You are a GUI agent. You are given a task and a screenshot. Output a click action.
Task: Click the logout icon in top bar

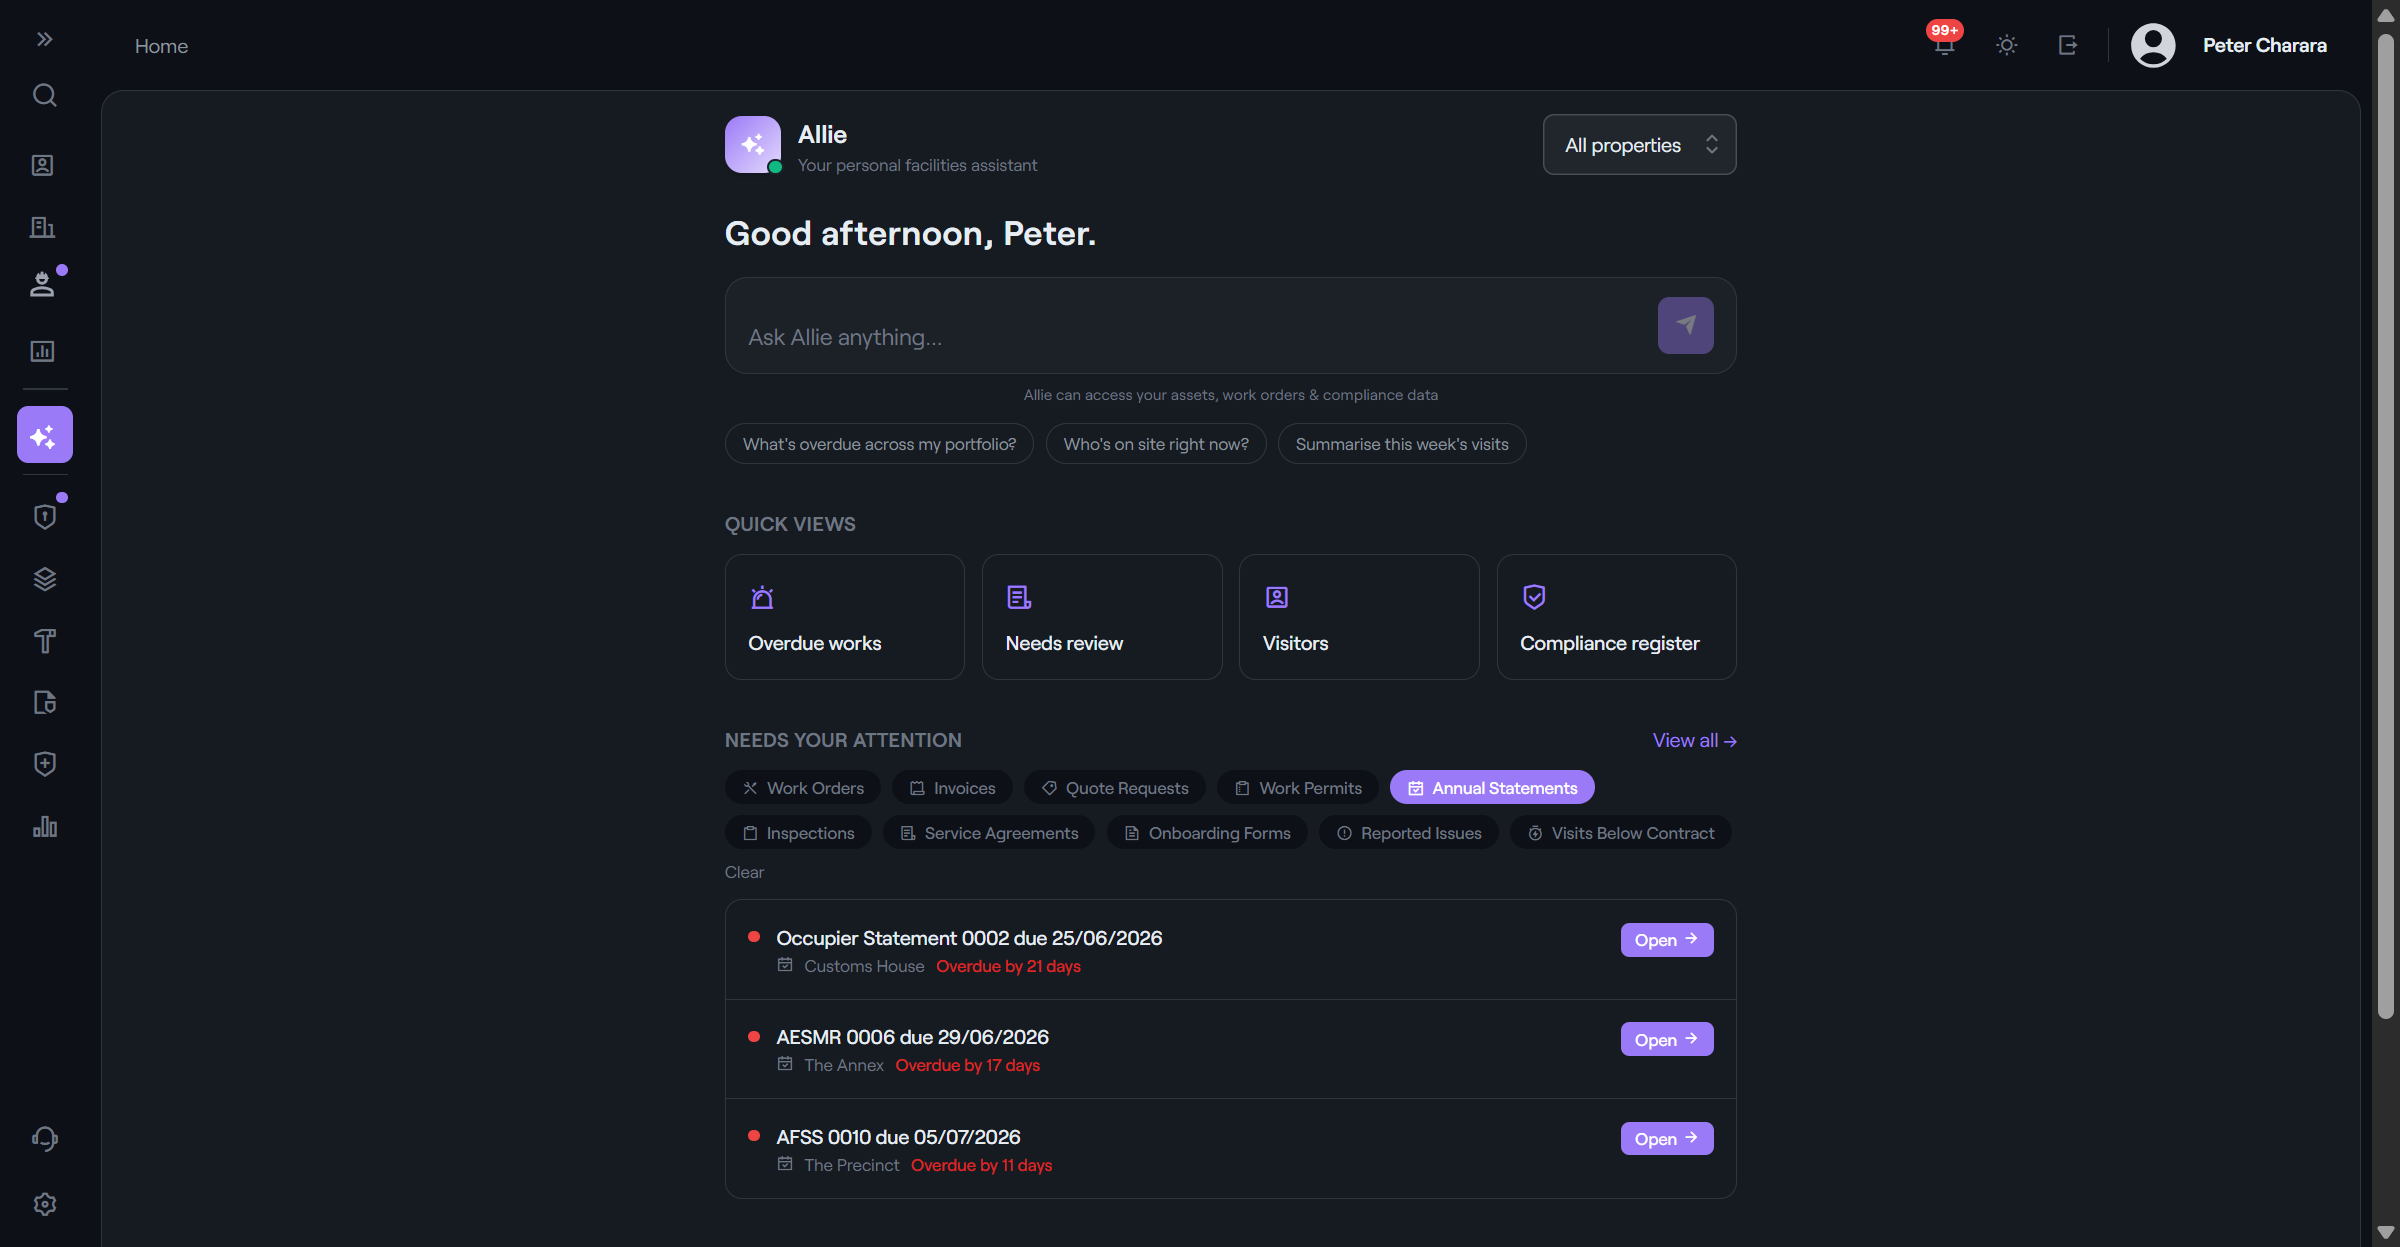coord(2068,45)
